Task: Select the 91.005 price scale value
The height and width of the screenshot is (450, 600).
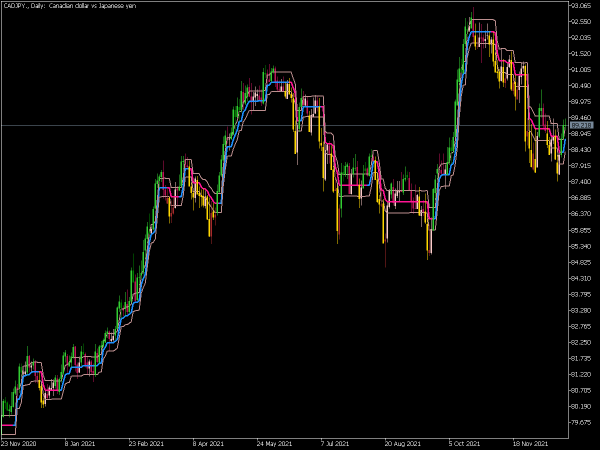Action: [580, 70]
